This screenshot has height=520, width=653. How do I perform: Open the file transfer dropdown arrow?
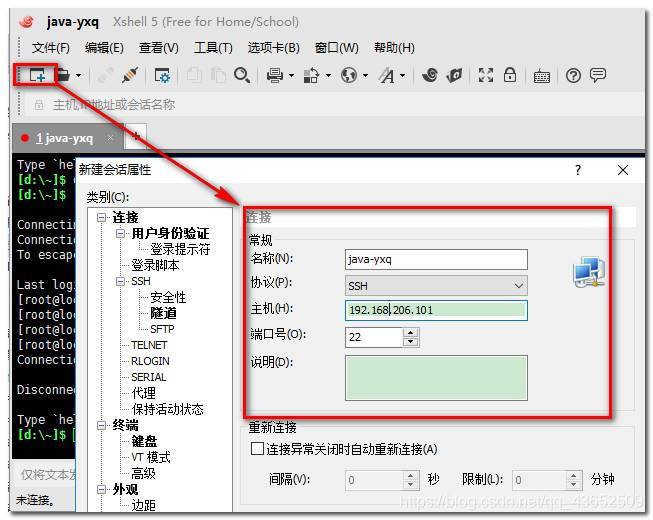(x=328, y=76)
